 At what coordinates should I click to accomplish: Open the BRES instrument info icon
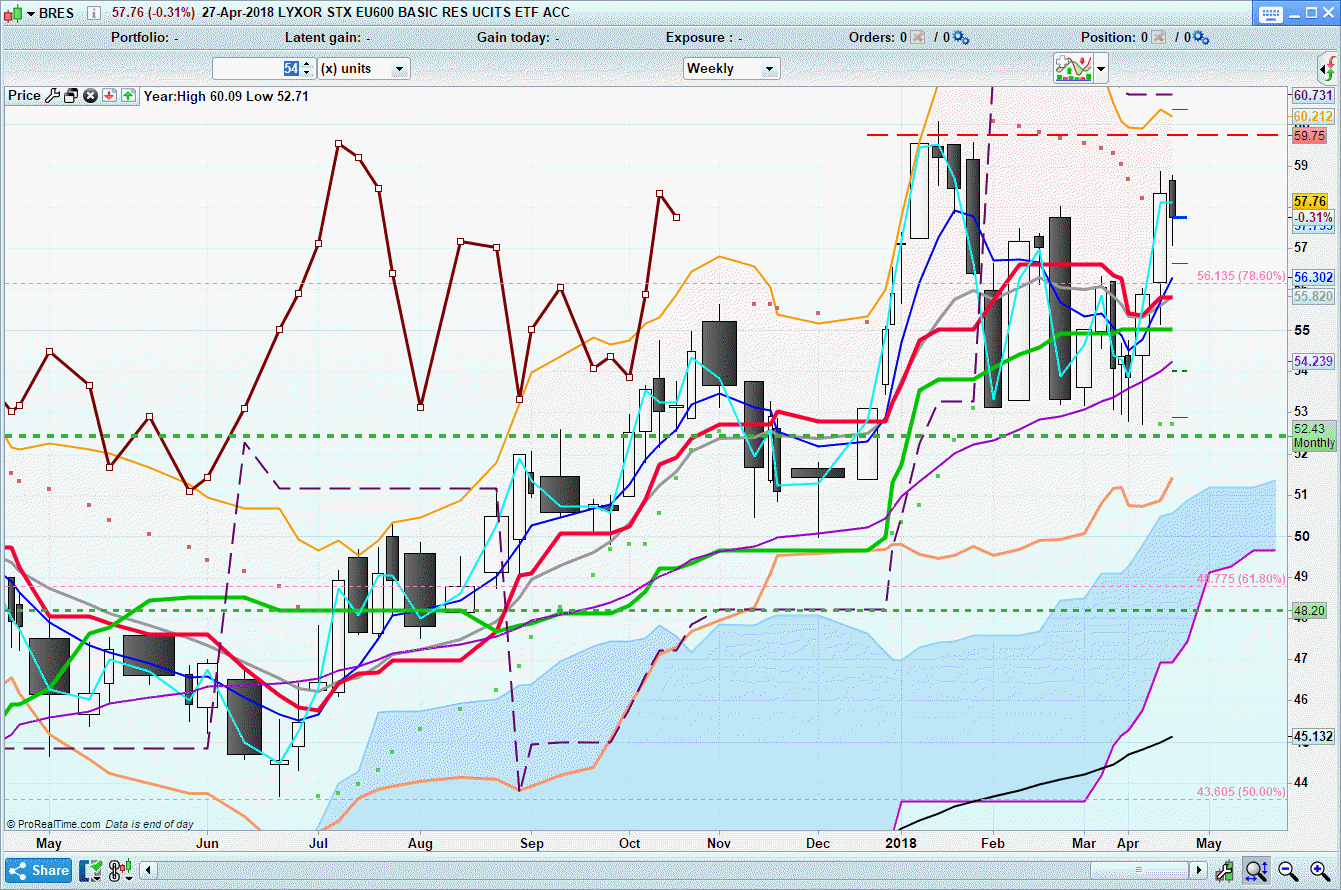(93, 13)
